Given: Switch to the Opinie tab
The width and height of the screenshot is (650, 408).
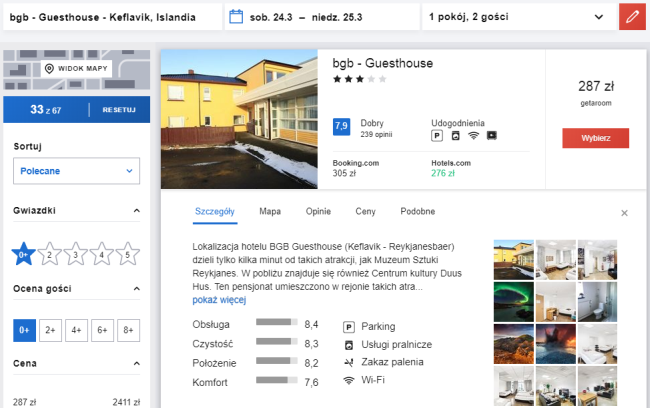Looking at the screenshot, I should click(x=318, y=211).
